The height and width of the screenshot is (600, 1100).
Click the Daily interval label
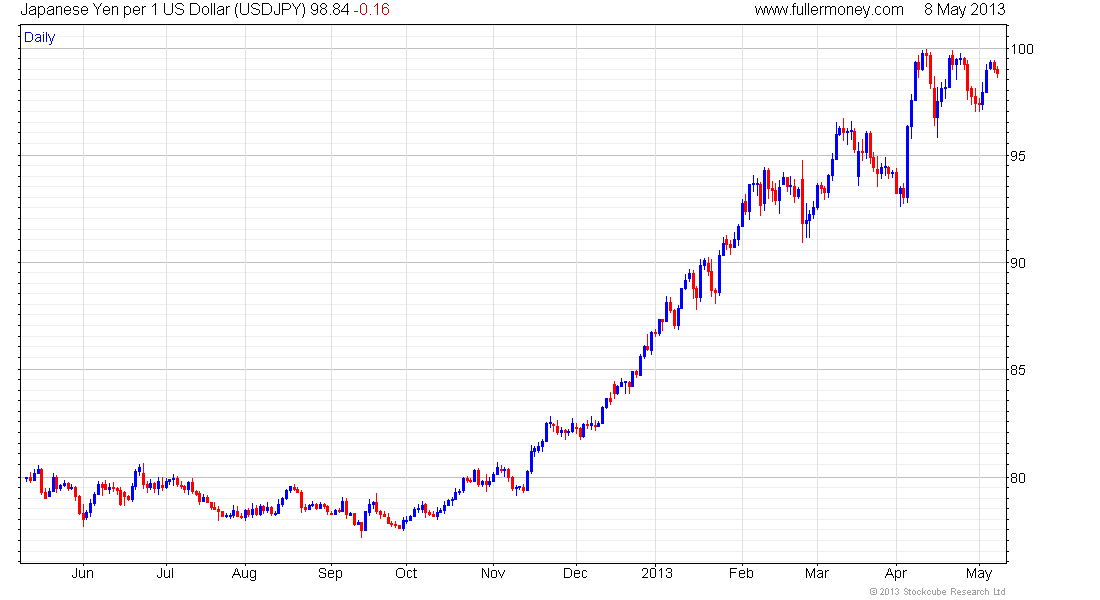39,37
